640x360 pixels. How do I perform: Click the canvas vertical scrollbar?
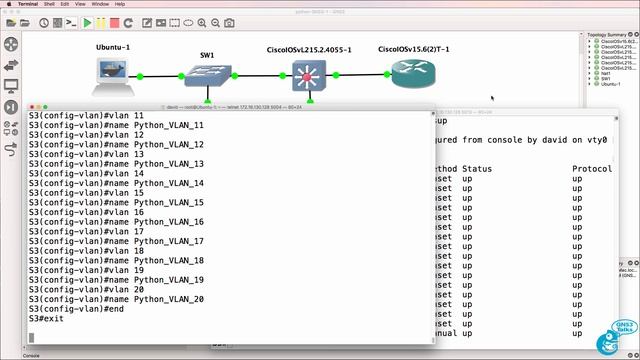click(x=581, y=69)
